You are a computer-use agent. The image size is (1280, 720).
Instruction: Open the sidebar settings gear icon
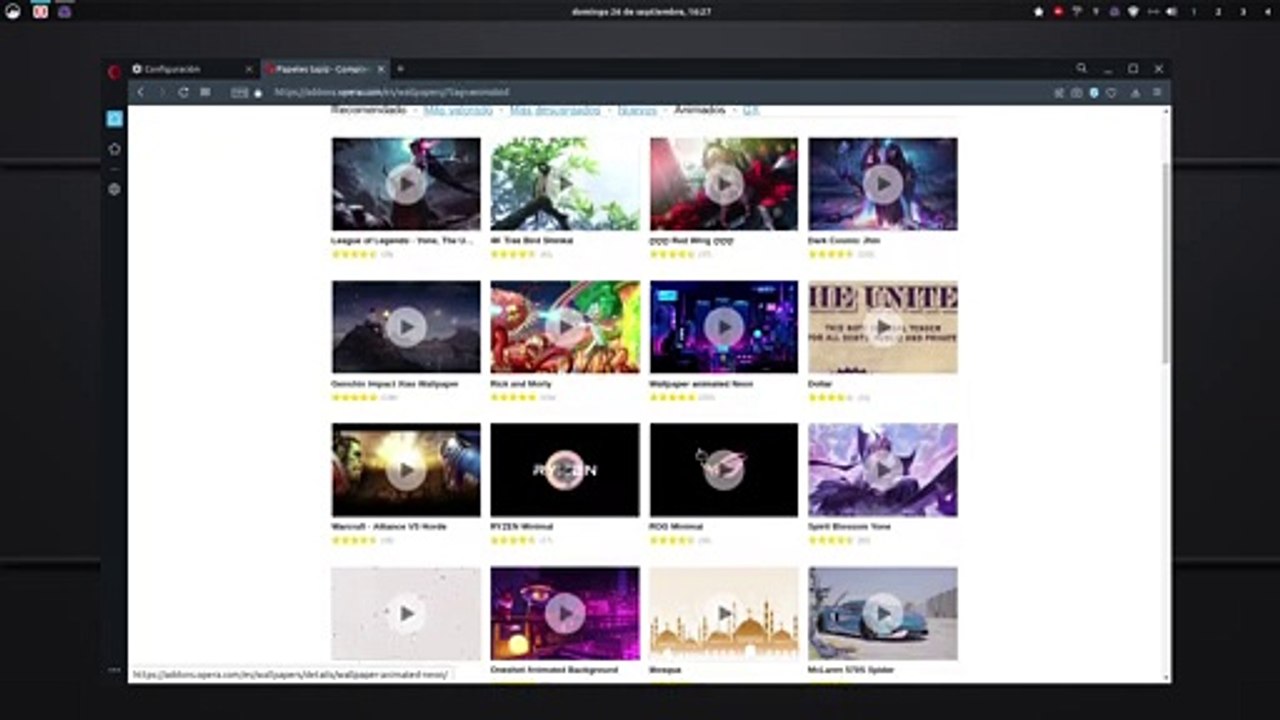click(x=115, y=189)
